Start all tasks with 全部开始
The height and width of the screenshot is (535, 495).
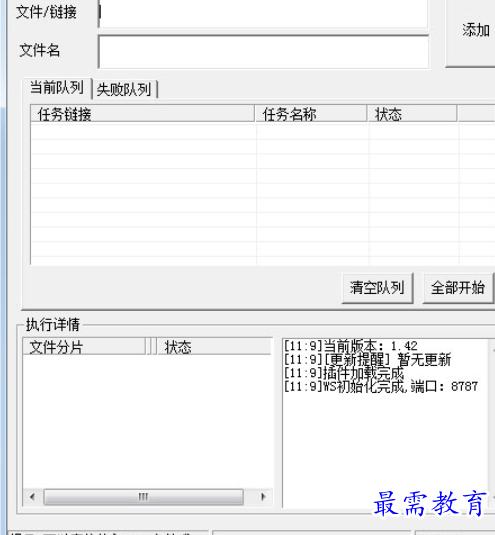(x=458, y=288)
